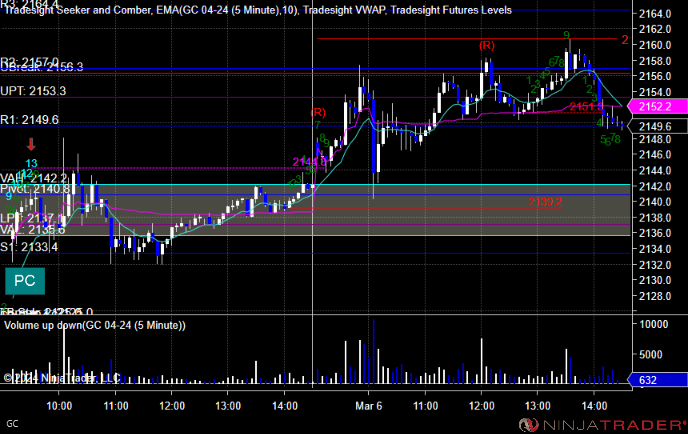Select the R1: 2149.6 level label
This screenshot has width=688, height=434.
coord(29,120)
